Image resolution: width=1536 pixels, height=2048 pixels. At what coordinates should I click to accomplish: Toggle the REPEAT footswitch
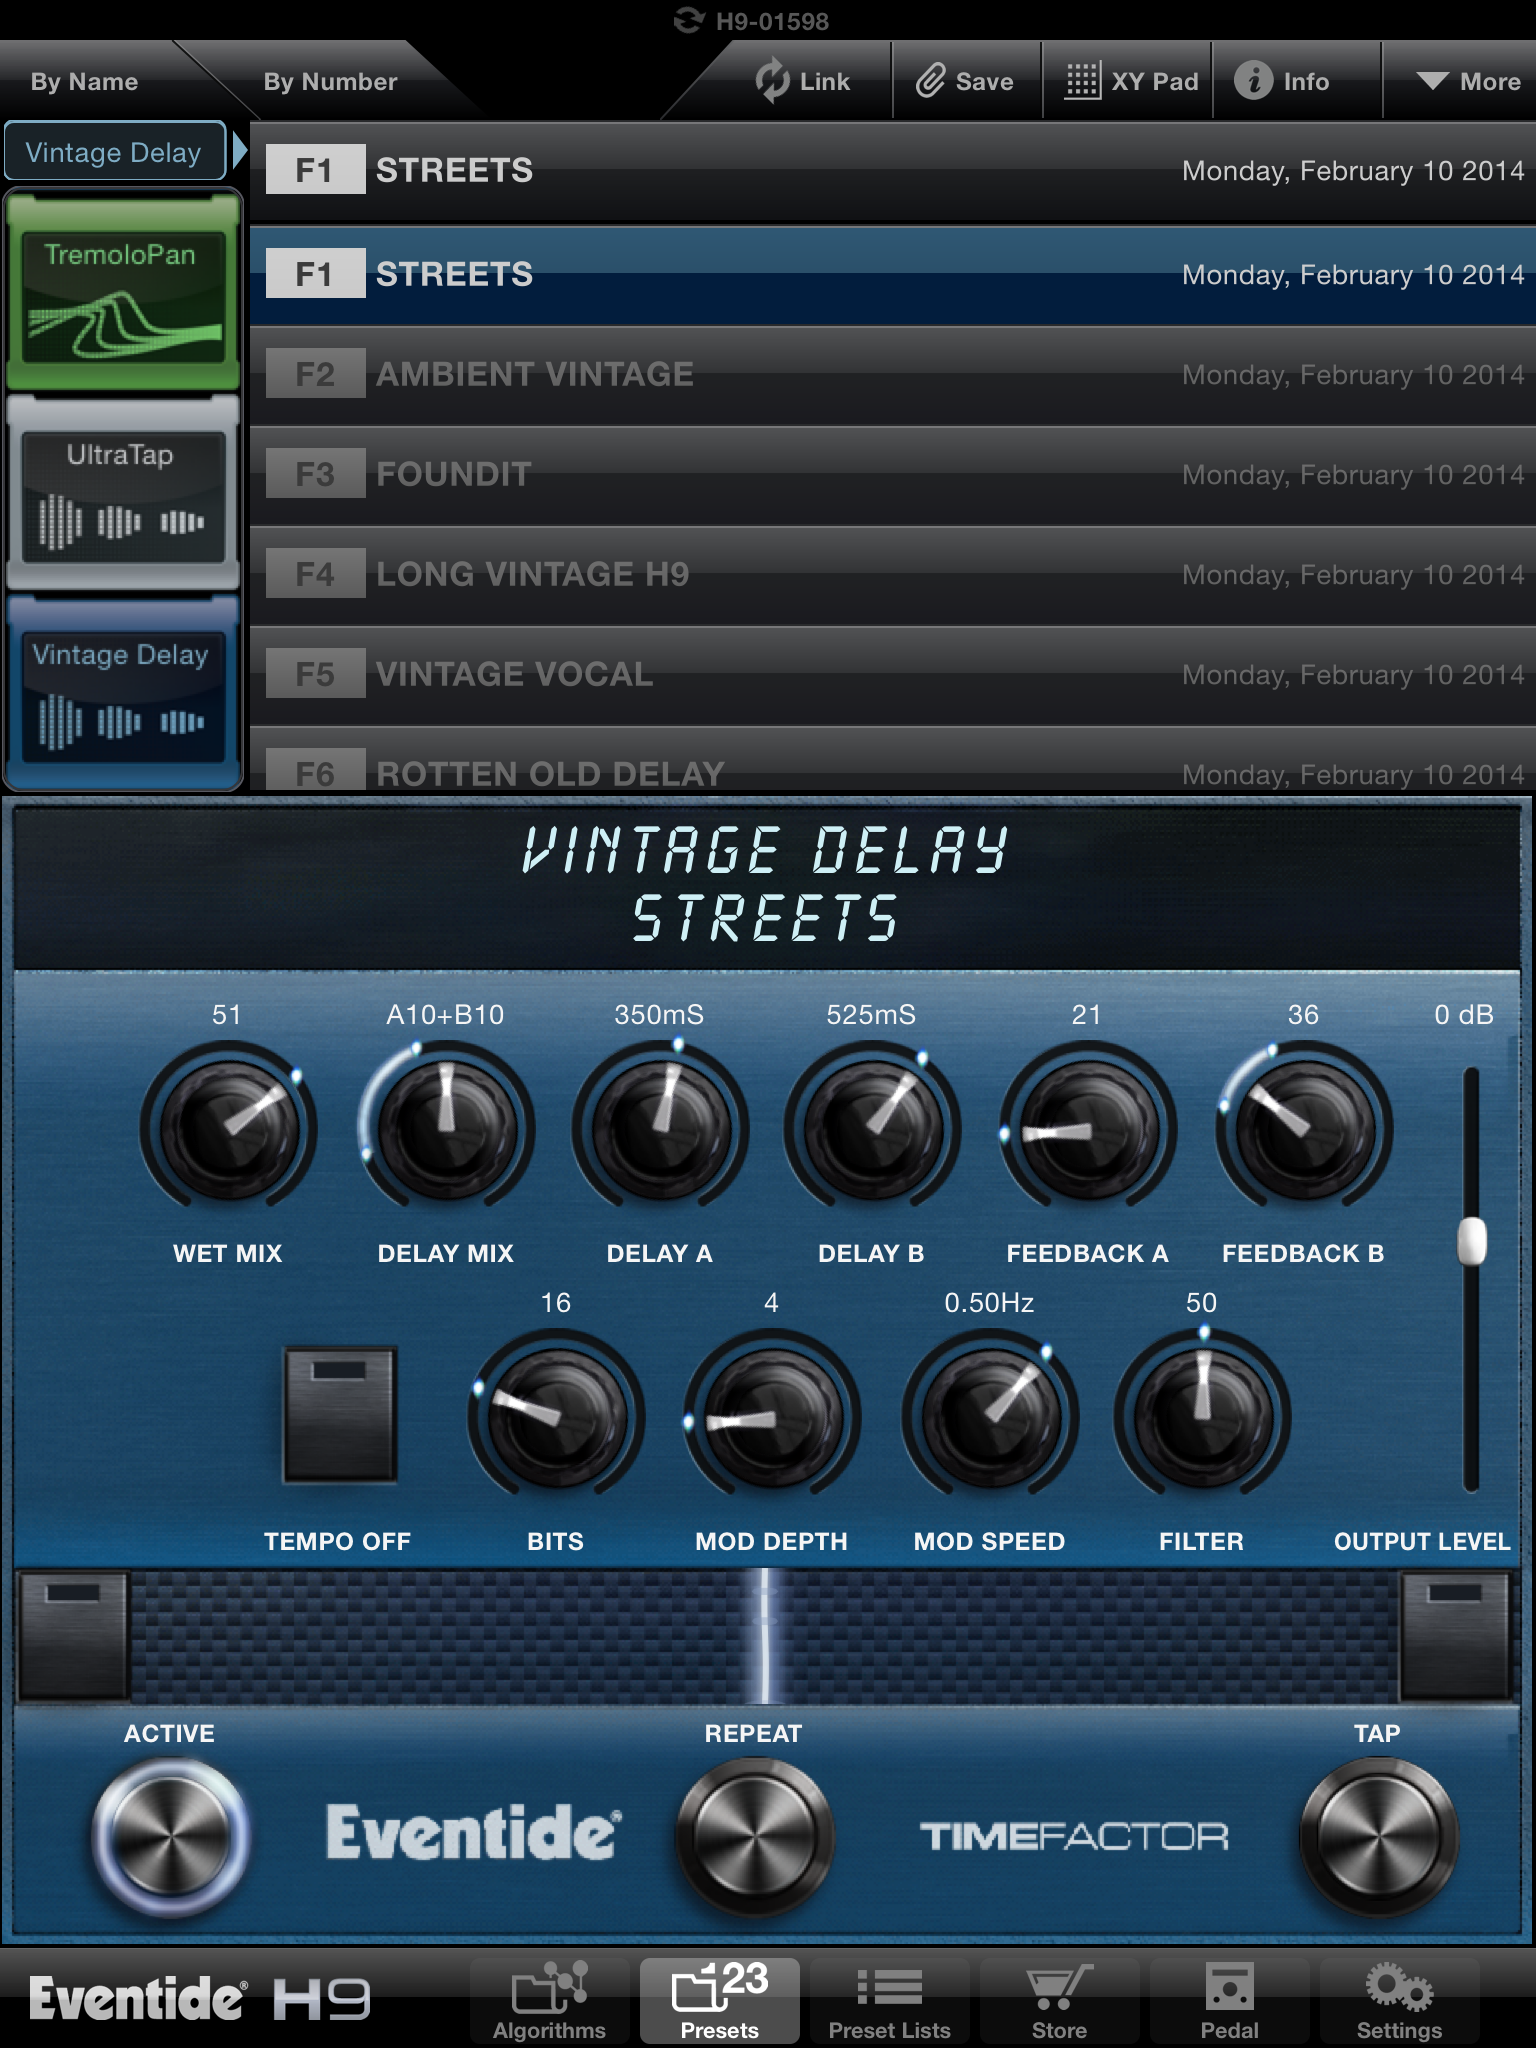pyautogui.click(x=754, y=1836)
